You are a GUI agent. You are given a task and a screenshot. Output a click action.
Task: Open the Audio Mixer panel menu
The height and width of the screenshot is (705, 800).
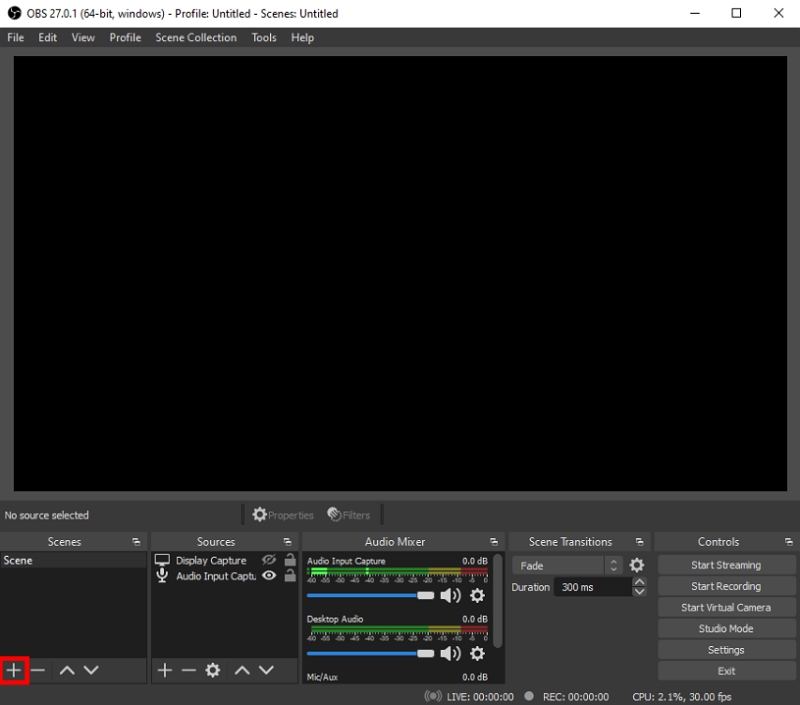(x=493, y=541)
